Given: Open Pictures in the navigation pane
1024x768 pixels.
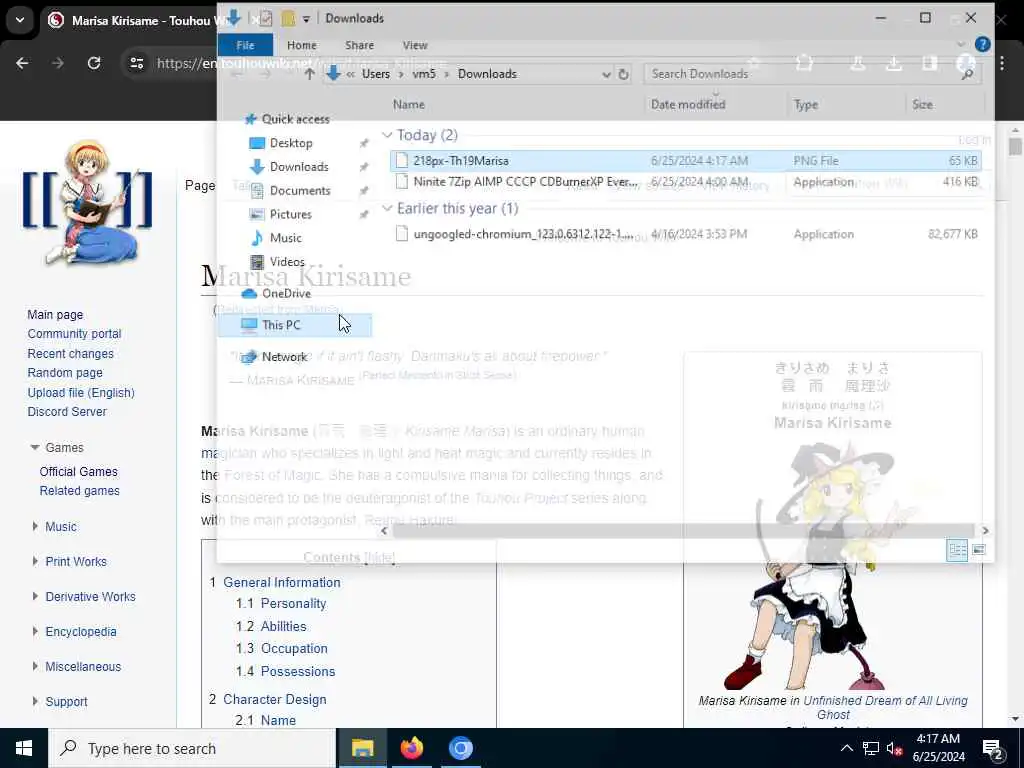Looking at the screenshot, I should click(291, 214).
